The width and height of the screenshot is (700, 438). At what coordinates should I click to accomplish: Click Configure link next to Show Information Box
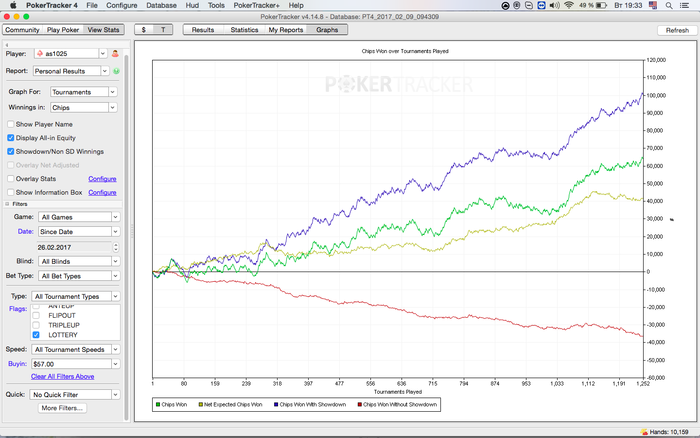pyautogui.click(x=102, y=192)
